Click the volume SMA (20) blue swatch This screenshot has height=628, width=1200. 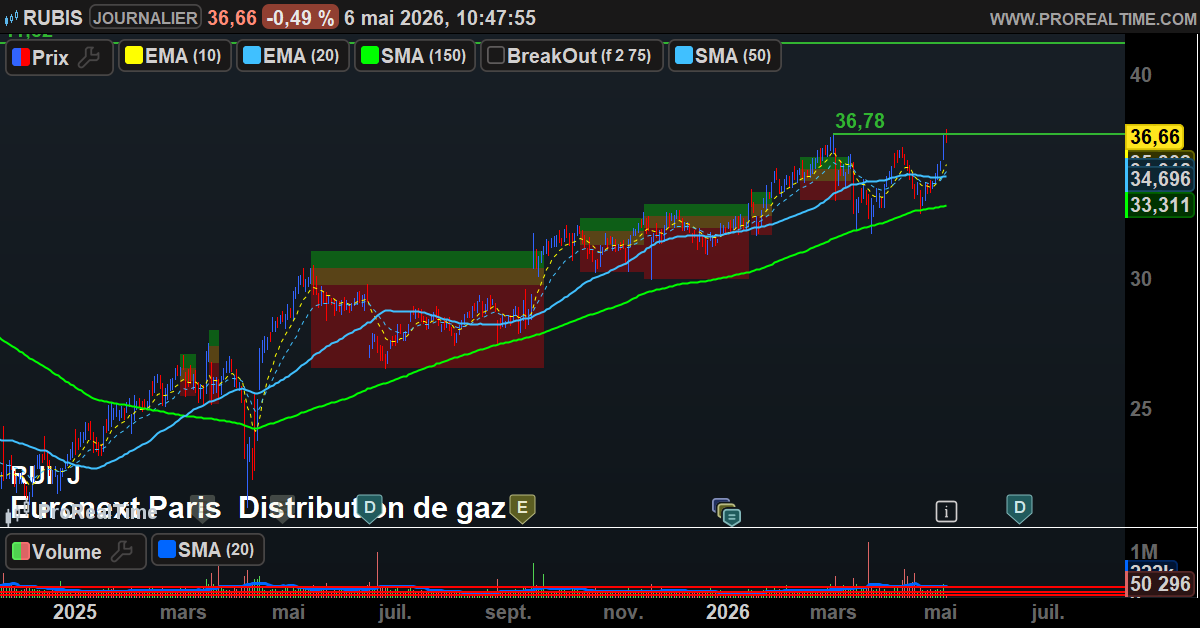tap(166, 549)
